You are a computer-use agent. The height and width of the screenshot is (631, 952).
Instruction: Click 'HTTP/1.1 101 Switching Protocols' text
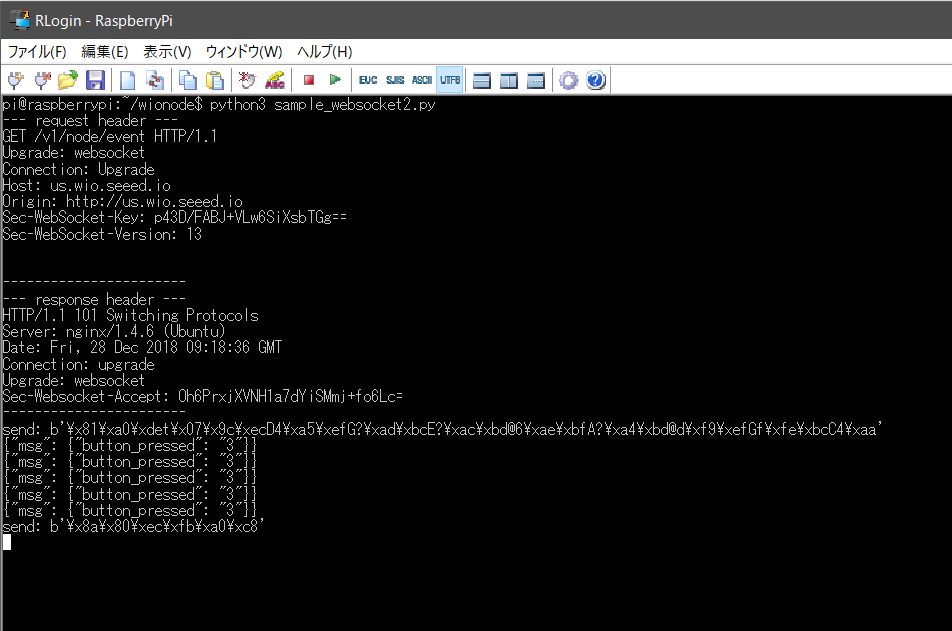[131, 315]
